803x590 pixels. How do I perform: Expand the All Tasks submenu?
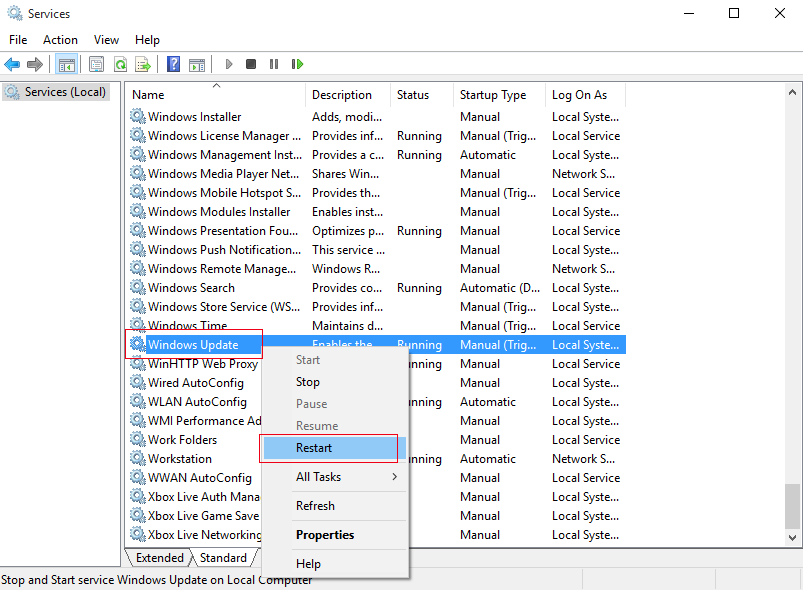pos(335,477)
